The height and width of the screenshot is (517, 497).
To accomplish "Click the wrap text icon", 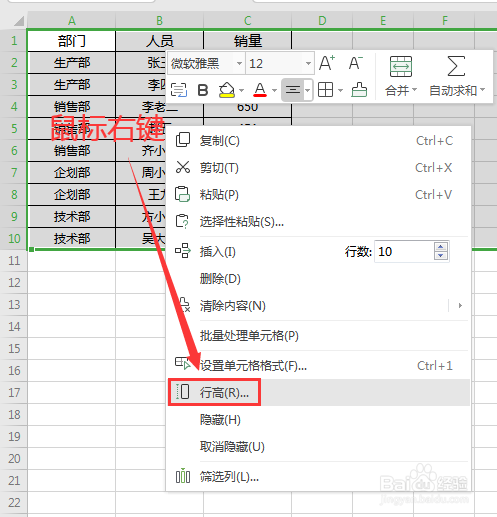I will point(179,90).
